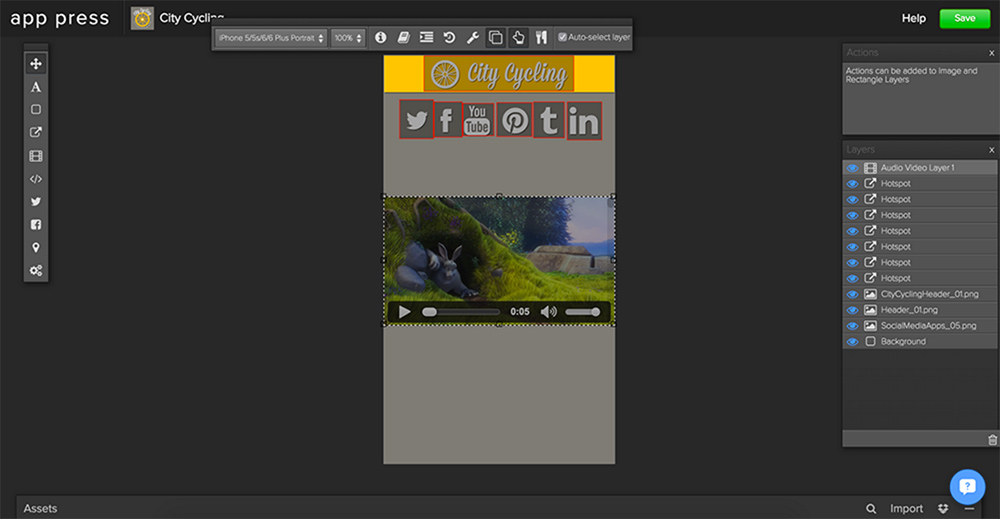Select the Move tool in left toolbar
The height and width of the screenshot is (519, 1000).
tap(36, 64)
